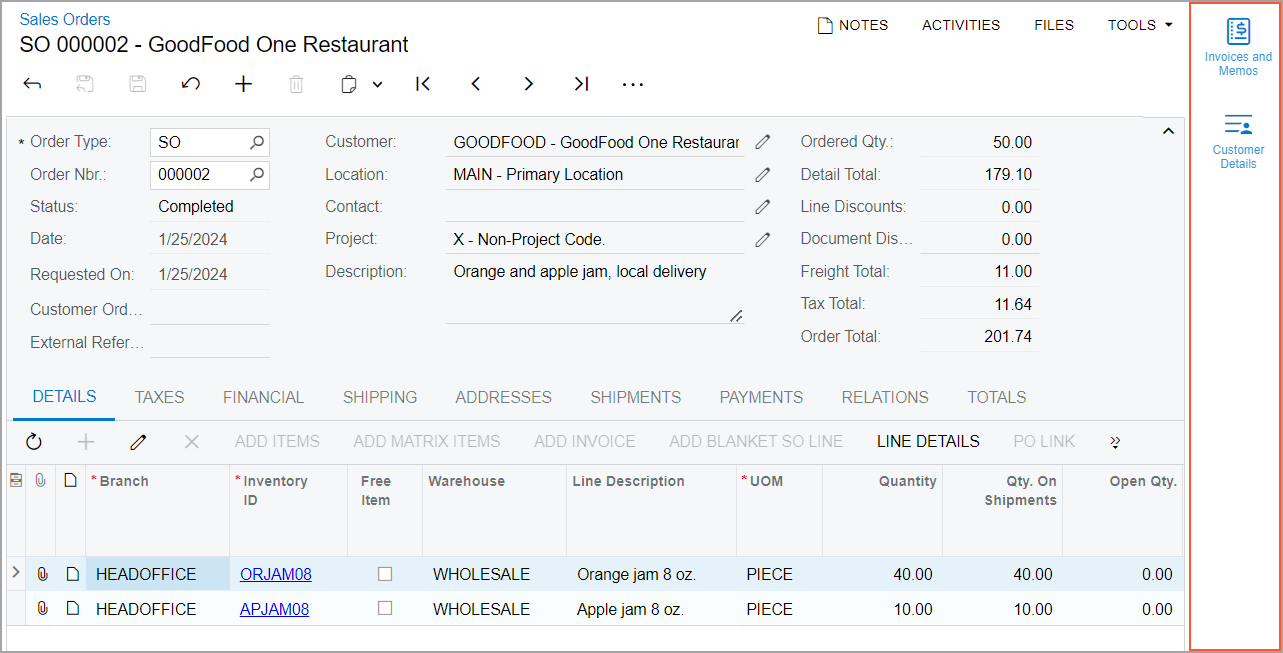Click the edit pencil next to Customer
This screenshot has width=1283, height=653.
click(763, 142)
